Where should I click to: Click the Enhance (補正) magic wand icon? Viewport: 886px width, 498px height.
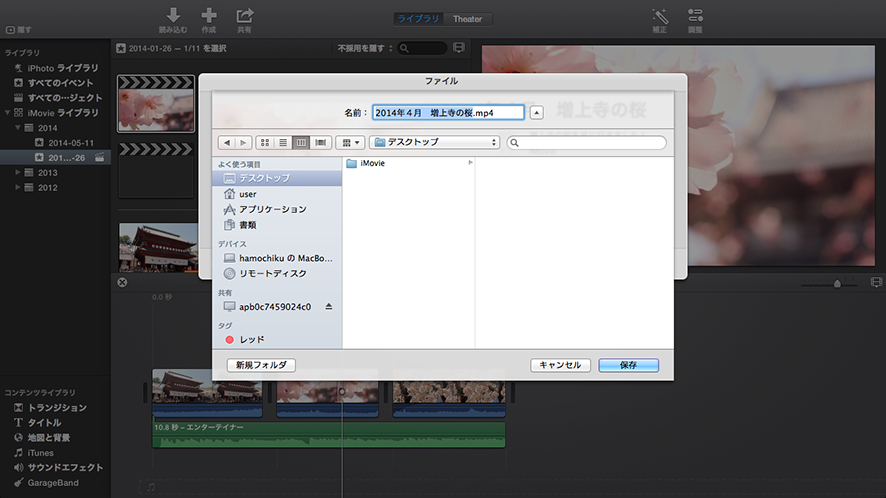(x=660, y=15)
